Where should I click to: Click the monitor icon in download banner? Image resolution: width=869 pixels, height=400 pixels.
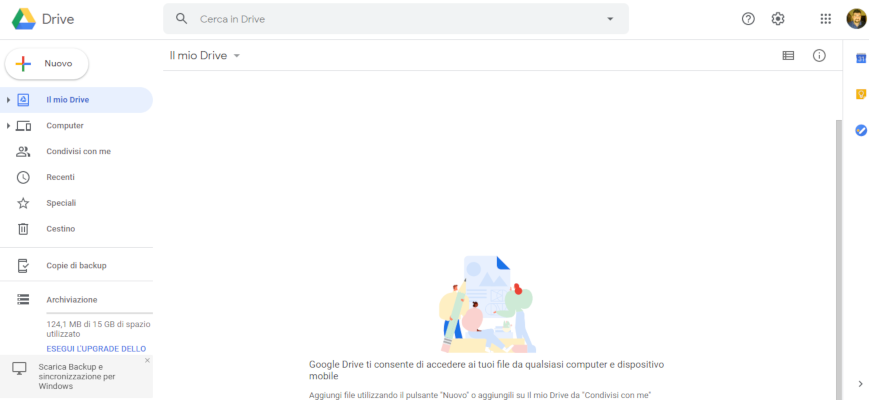point(19,369)
